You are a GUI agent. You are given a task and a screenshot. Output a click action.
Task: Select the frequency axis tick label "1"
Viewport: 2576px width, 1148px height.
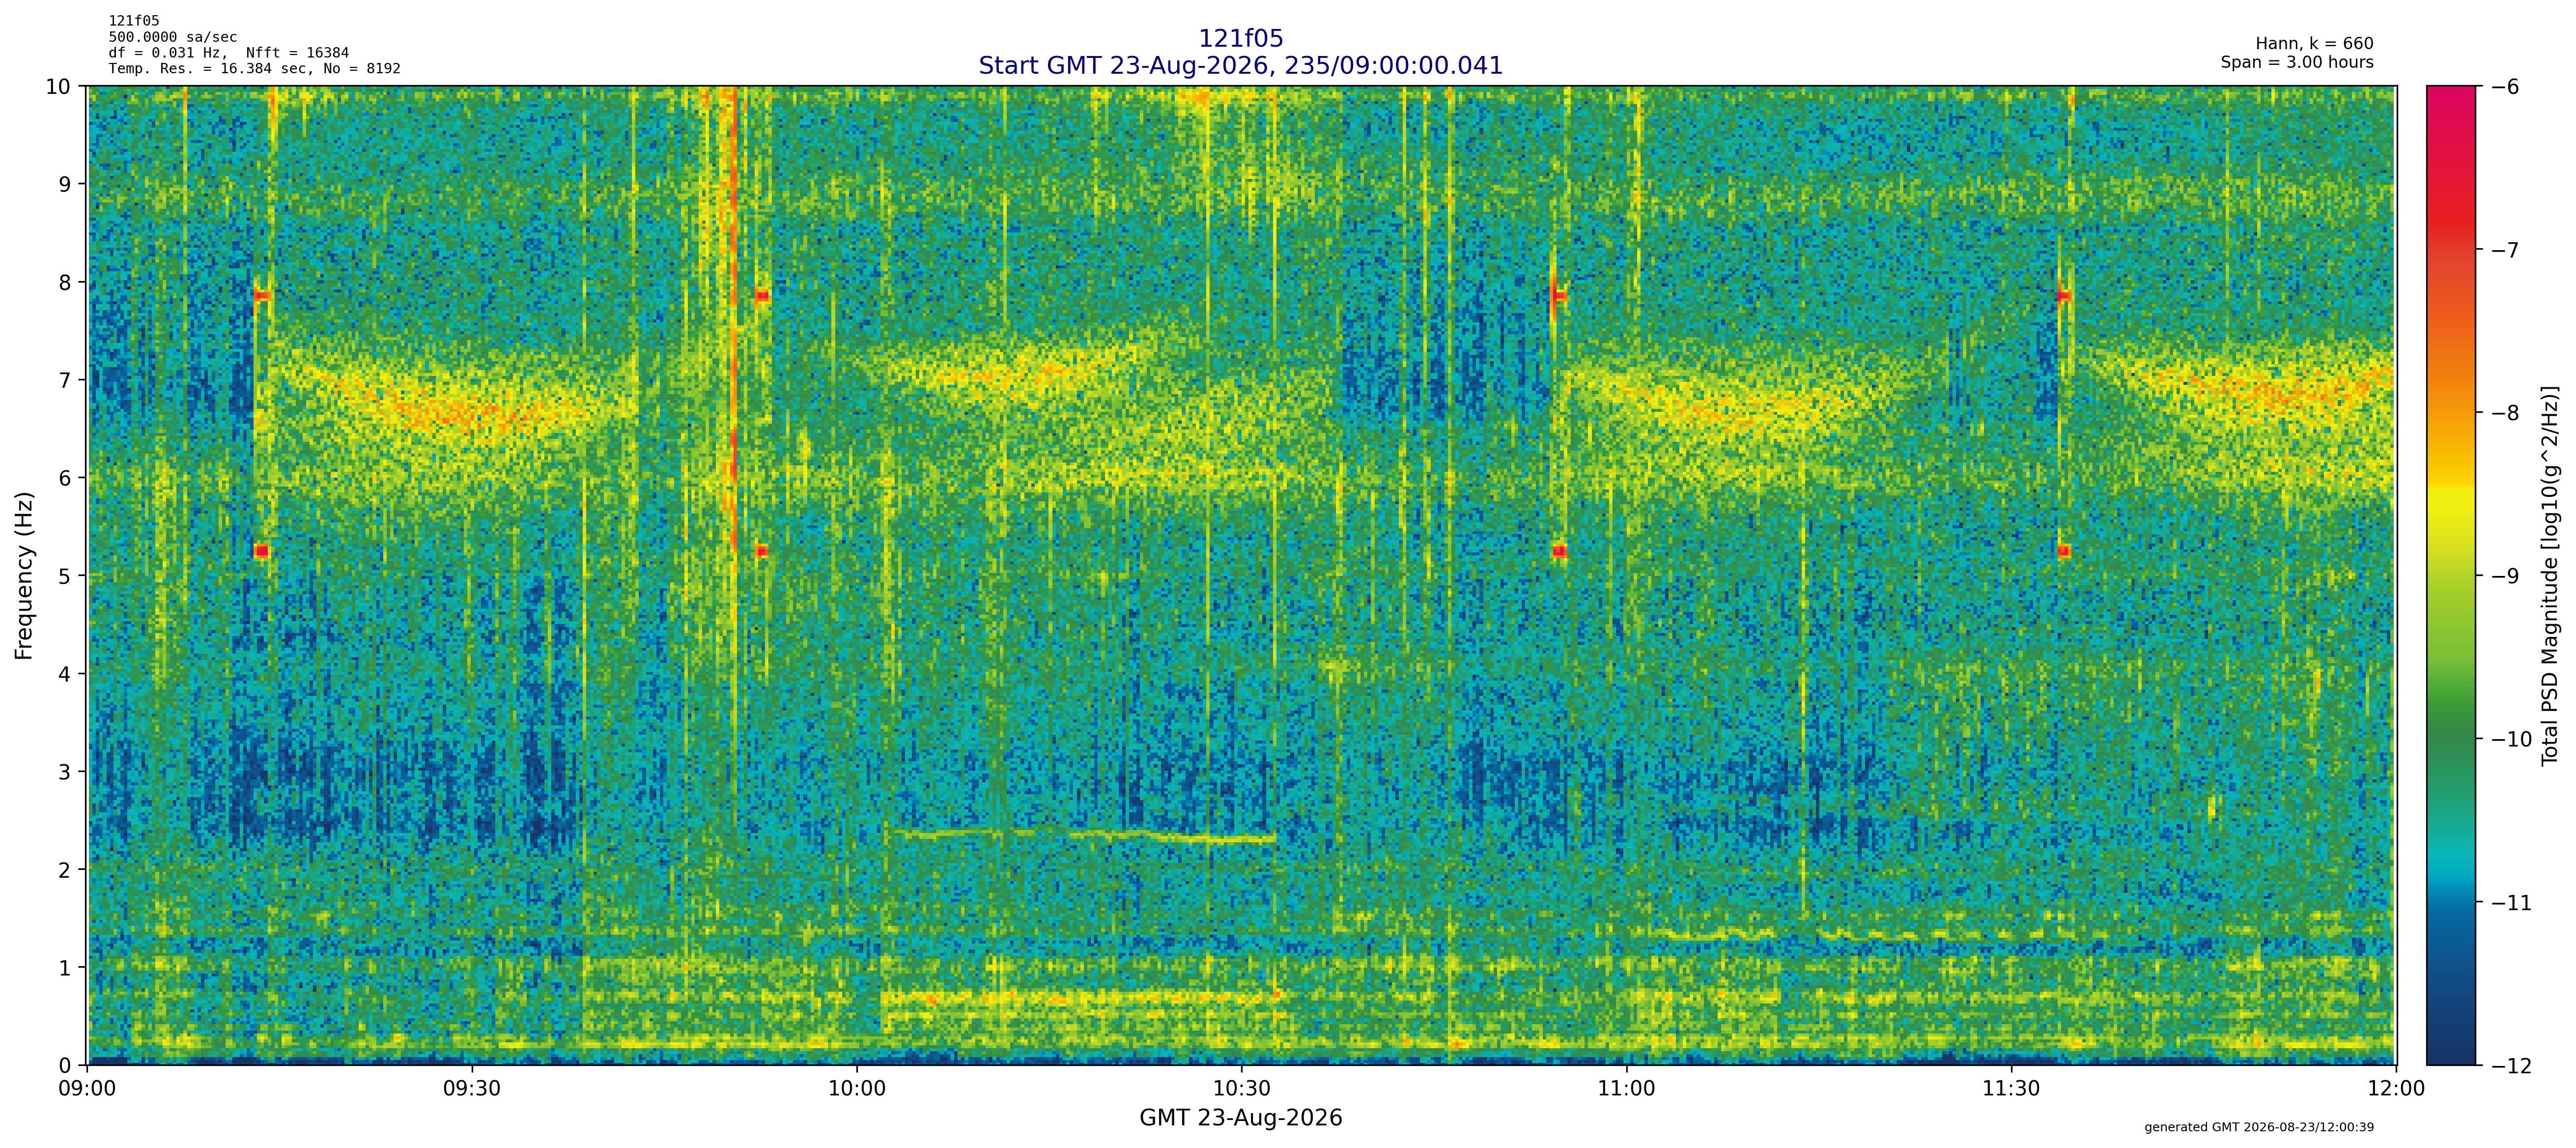(x=65, y=968)
